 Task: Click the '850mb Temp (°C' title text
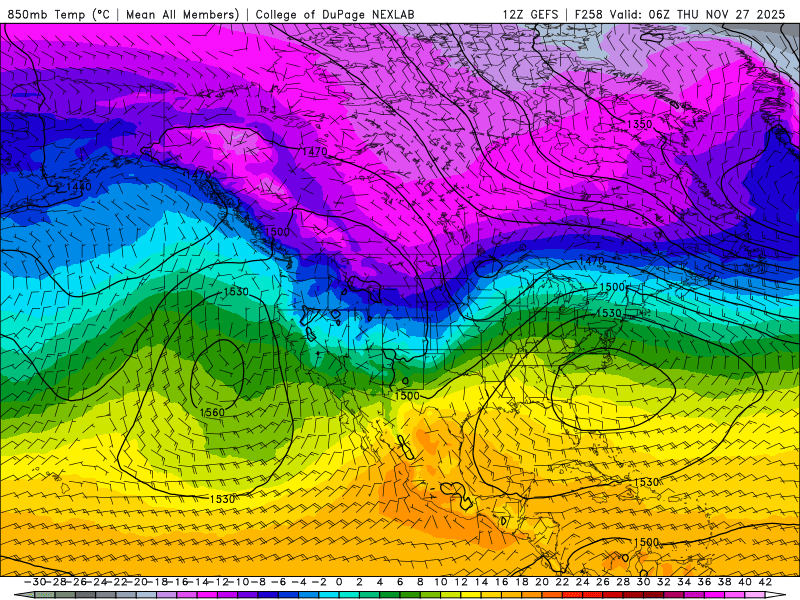pos(59,14)
